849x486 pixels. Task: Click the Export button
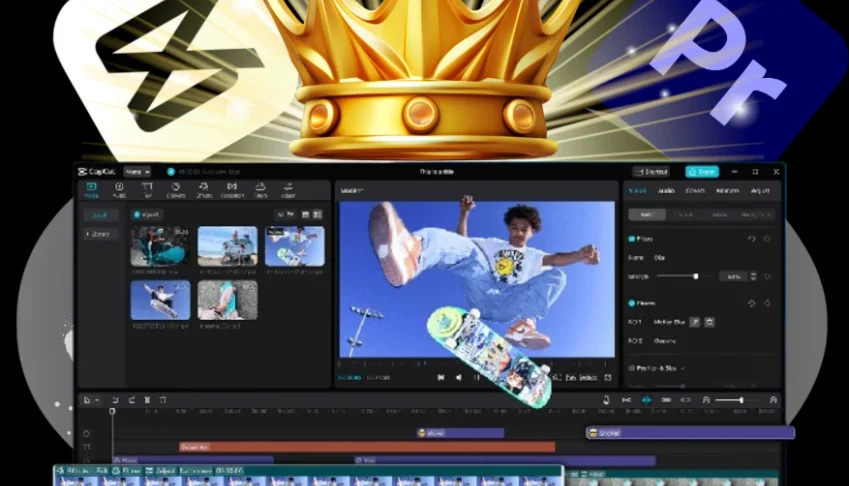pyautogui.click(x=702, y=172)
